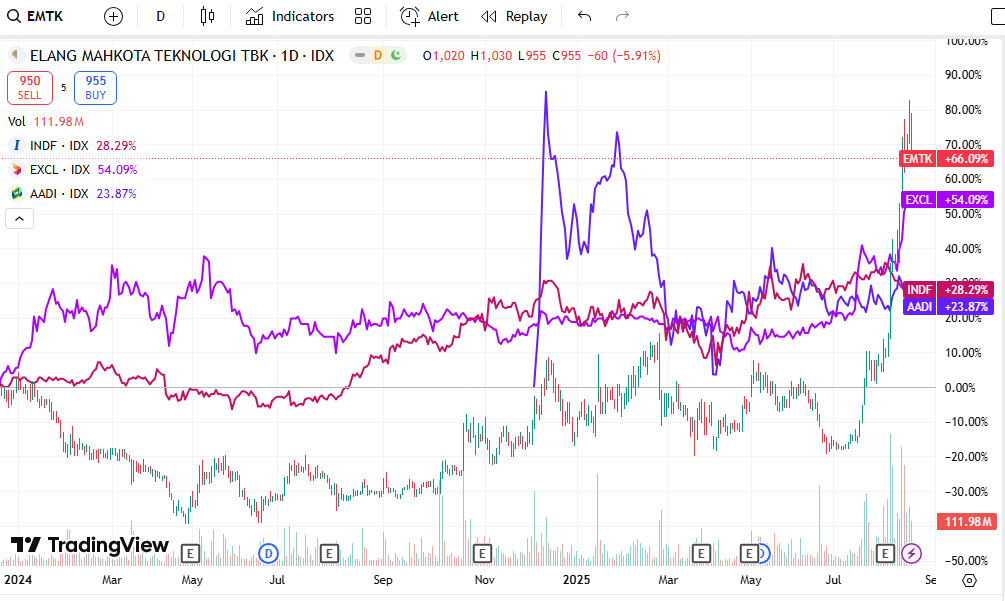Click the AADI +23.87% price label
Screen dimensions: 1005x601
pyautogui.click(x=948, y=306)
